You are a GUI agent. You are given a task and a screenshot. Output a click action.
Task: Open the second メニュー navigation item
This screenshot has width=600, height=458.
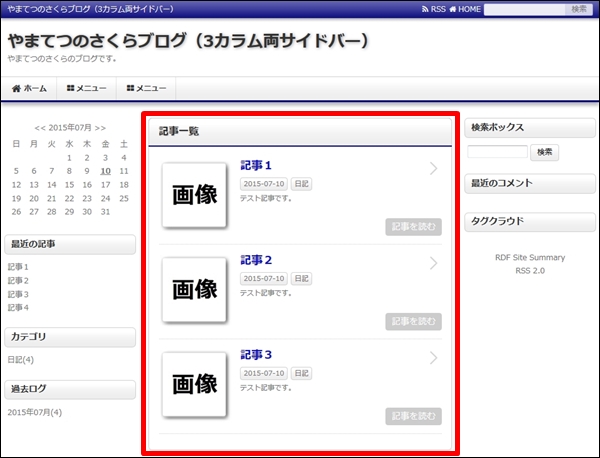(146, 88)
